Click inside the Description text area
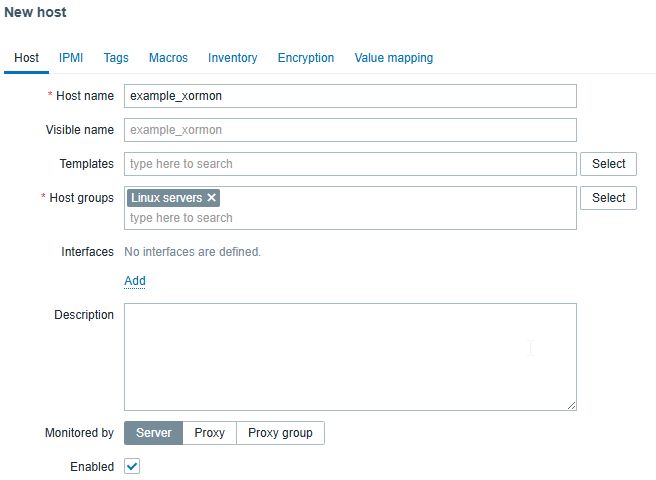Image resolution: width=656 pixels, height=480 pixels. (350, 357)
